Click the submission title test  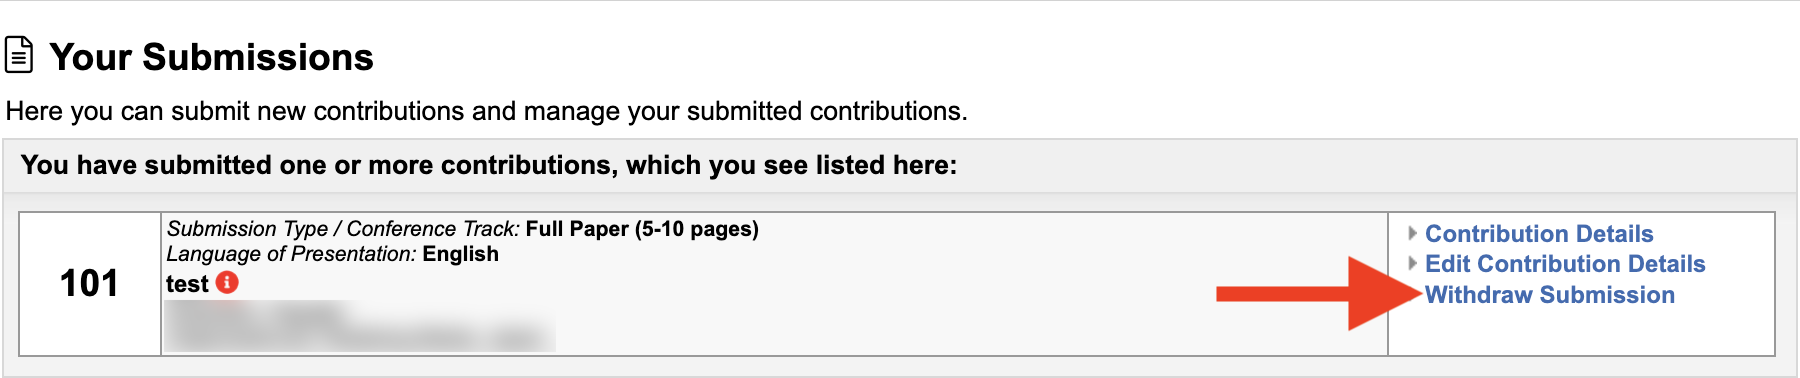tap(187, 284)
